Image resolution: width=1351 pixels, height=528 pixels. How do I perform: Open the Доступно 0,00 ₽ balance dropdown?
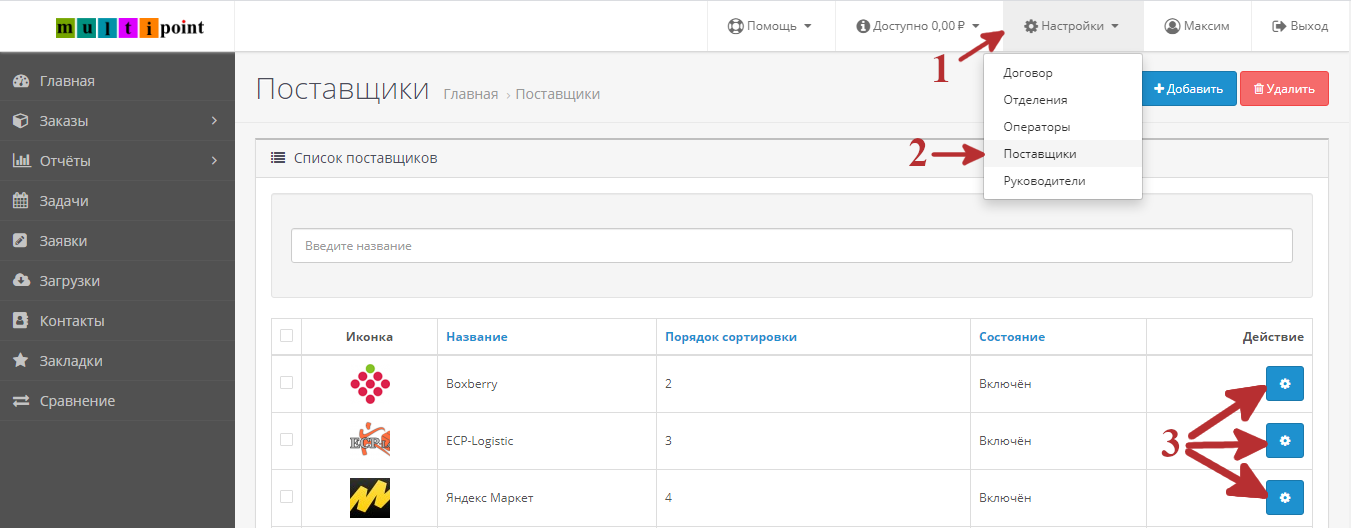(x=918, y=26)
